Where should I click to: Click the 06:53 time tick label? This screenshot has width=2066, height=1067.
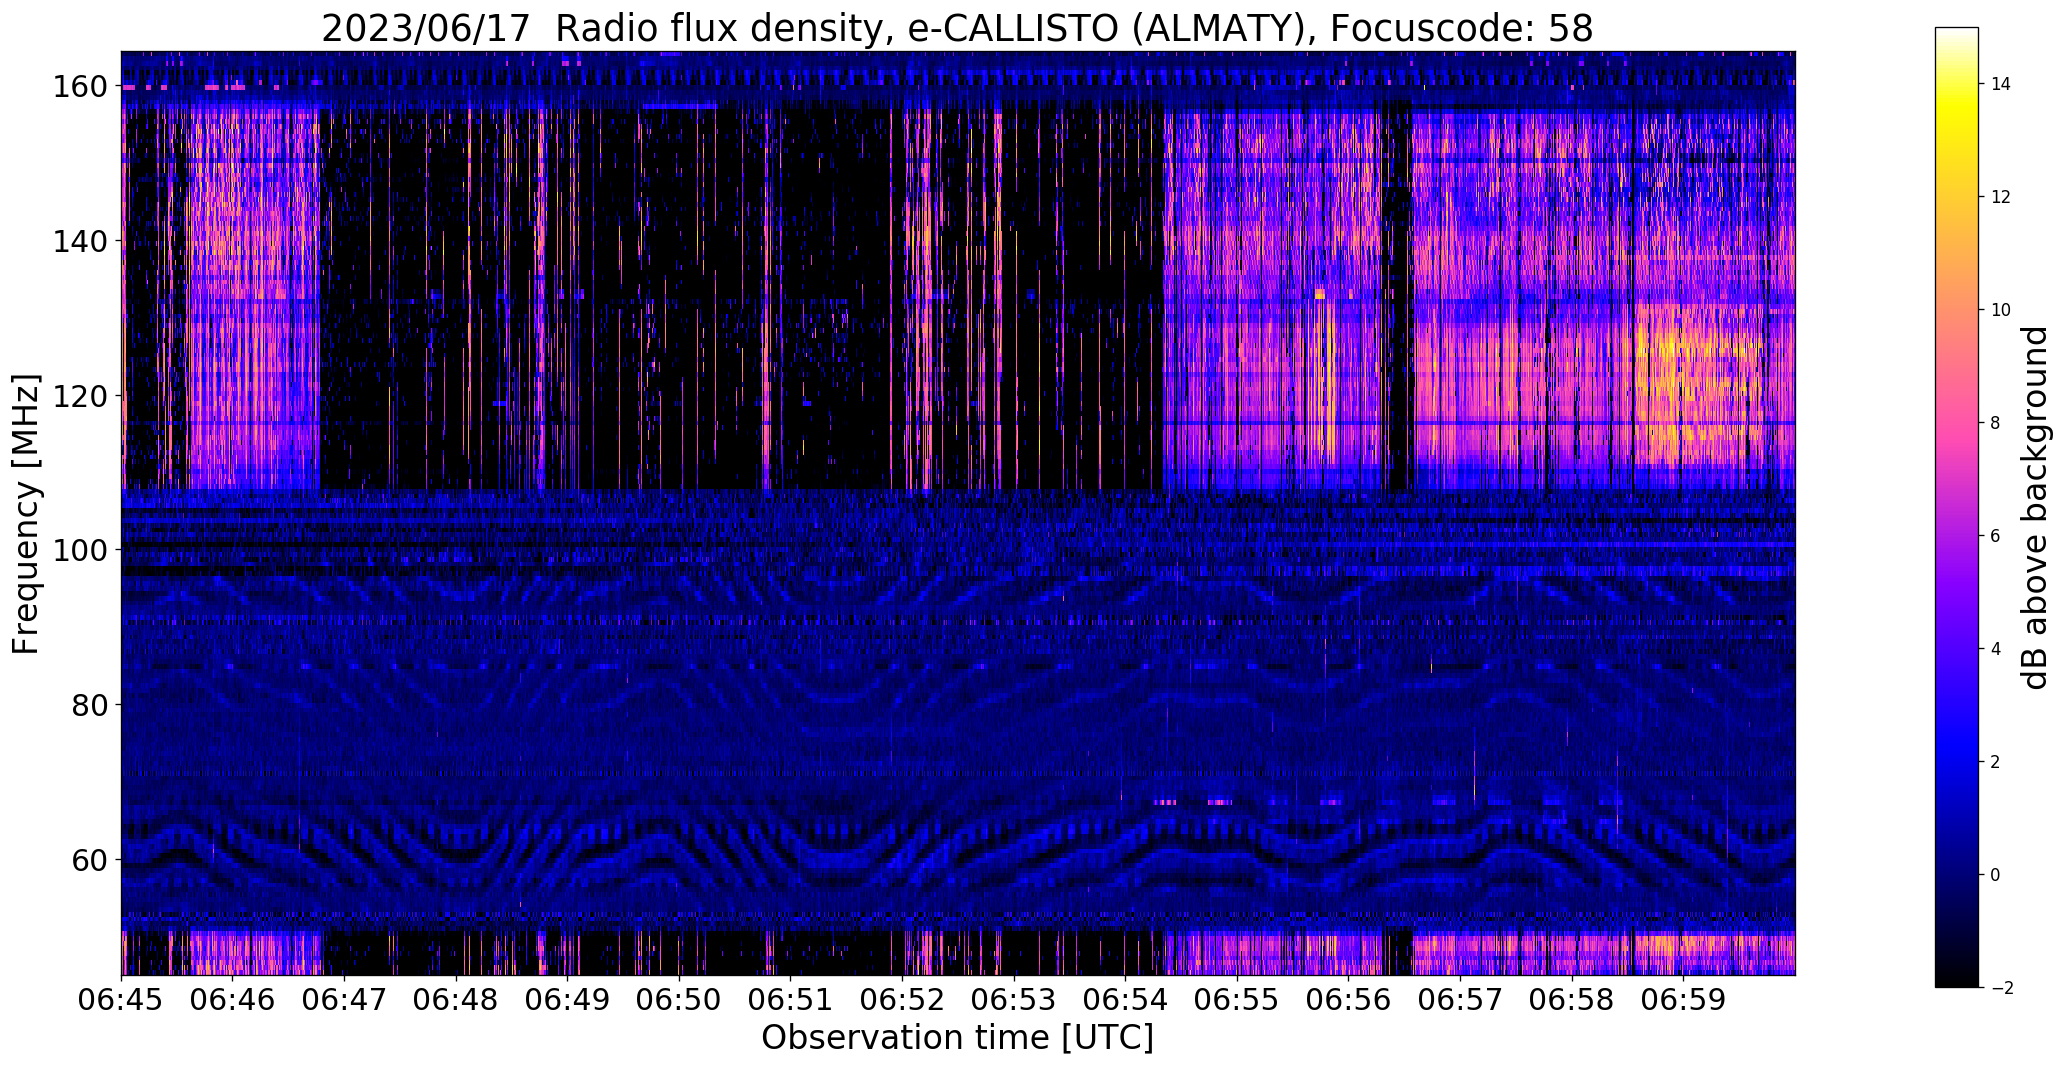(x=1014, y=998)
